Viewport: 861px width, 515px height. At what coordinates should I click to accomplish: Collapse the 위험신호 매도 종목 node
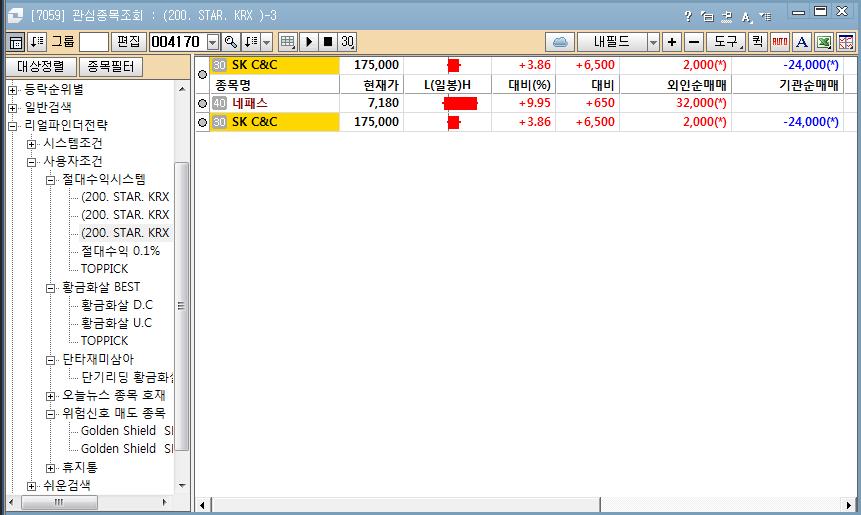click(50, 415)
